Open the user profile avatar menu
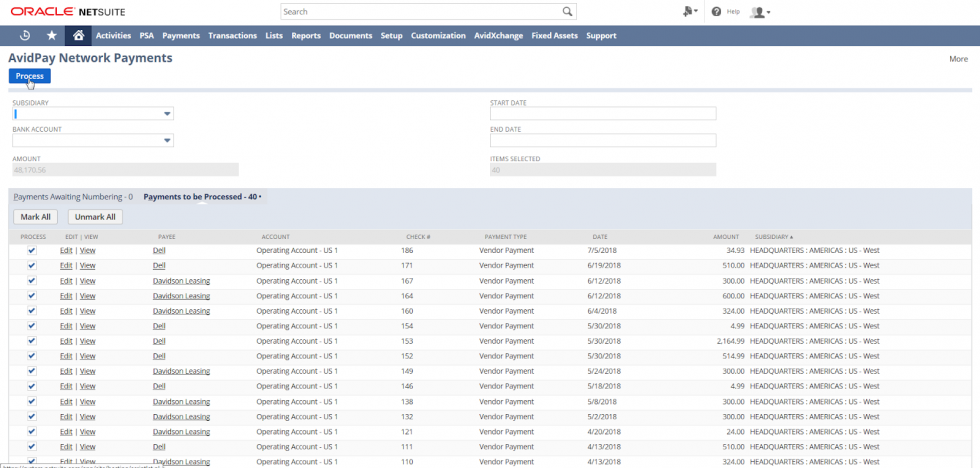980x468 pixels. click(x=760, y=12)
